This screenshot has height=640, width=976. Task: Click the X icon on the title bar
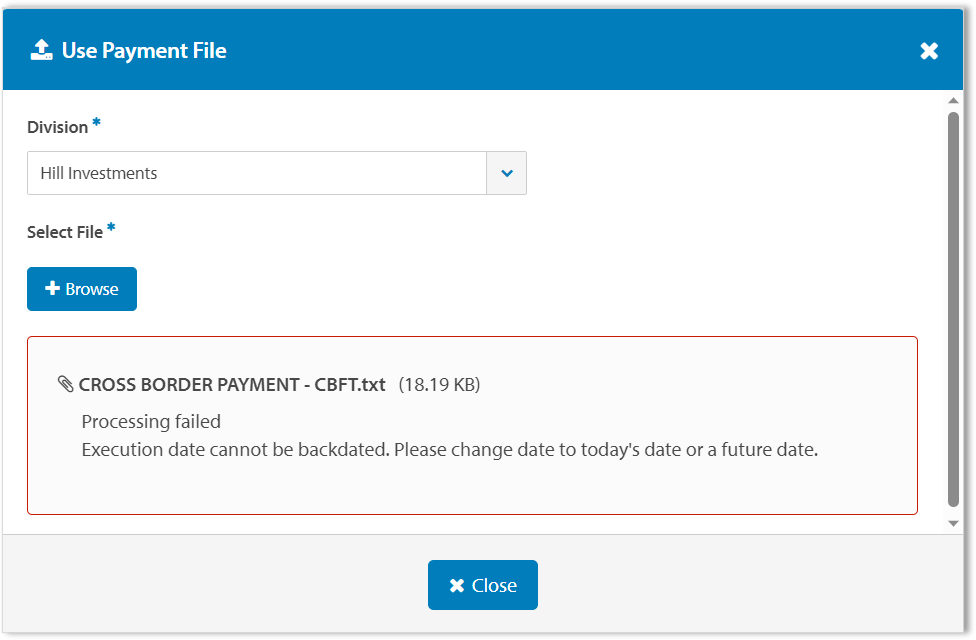929,50
